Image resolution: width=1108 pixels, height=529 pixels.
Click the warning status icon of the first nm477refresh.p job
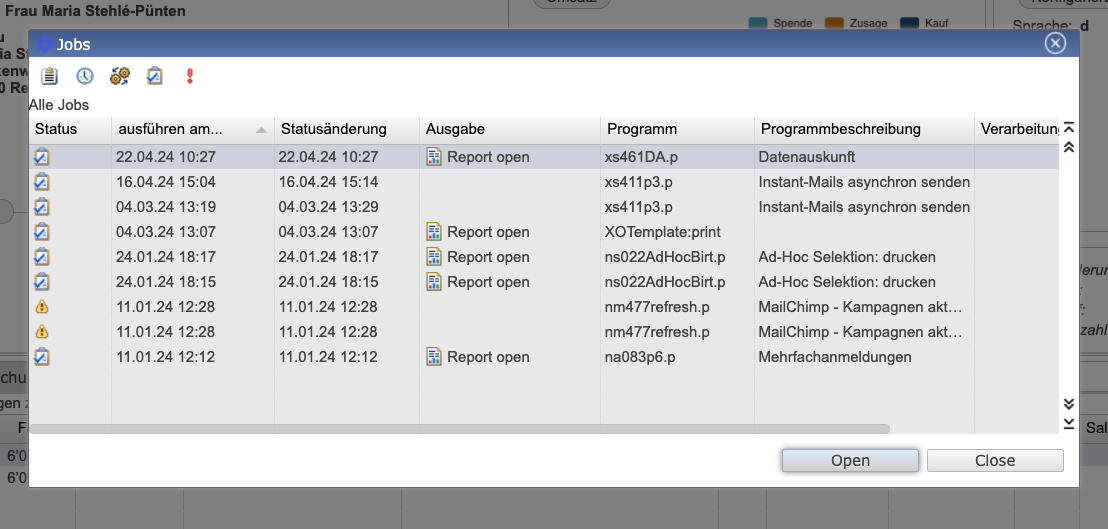(x=42, y=307)
